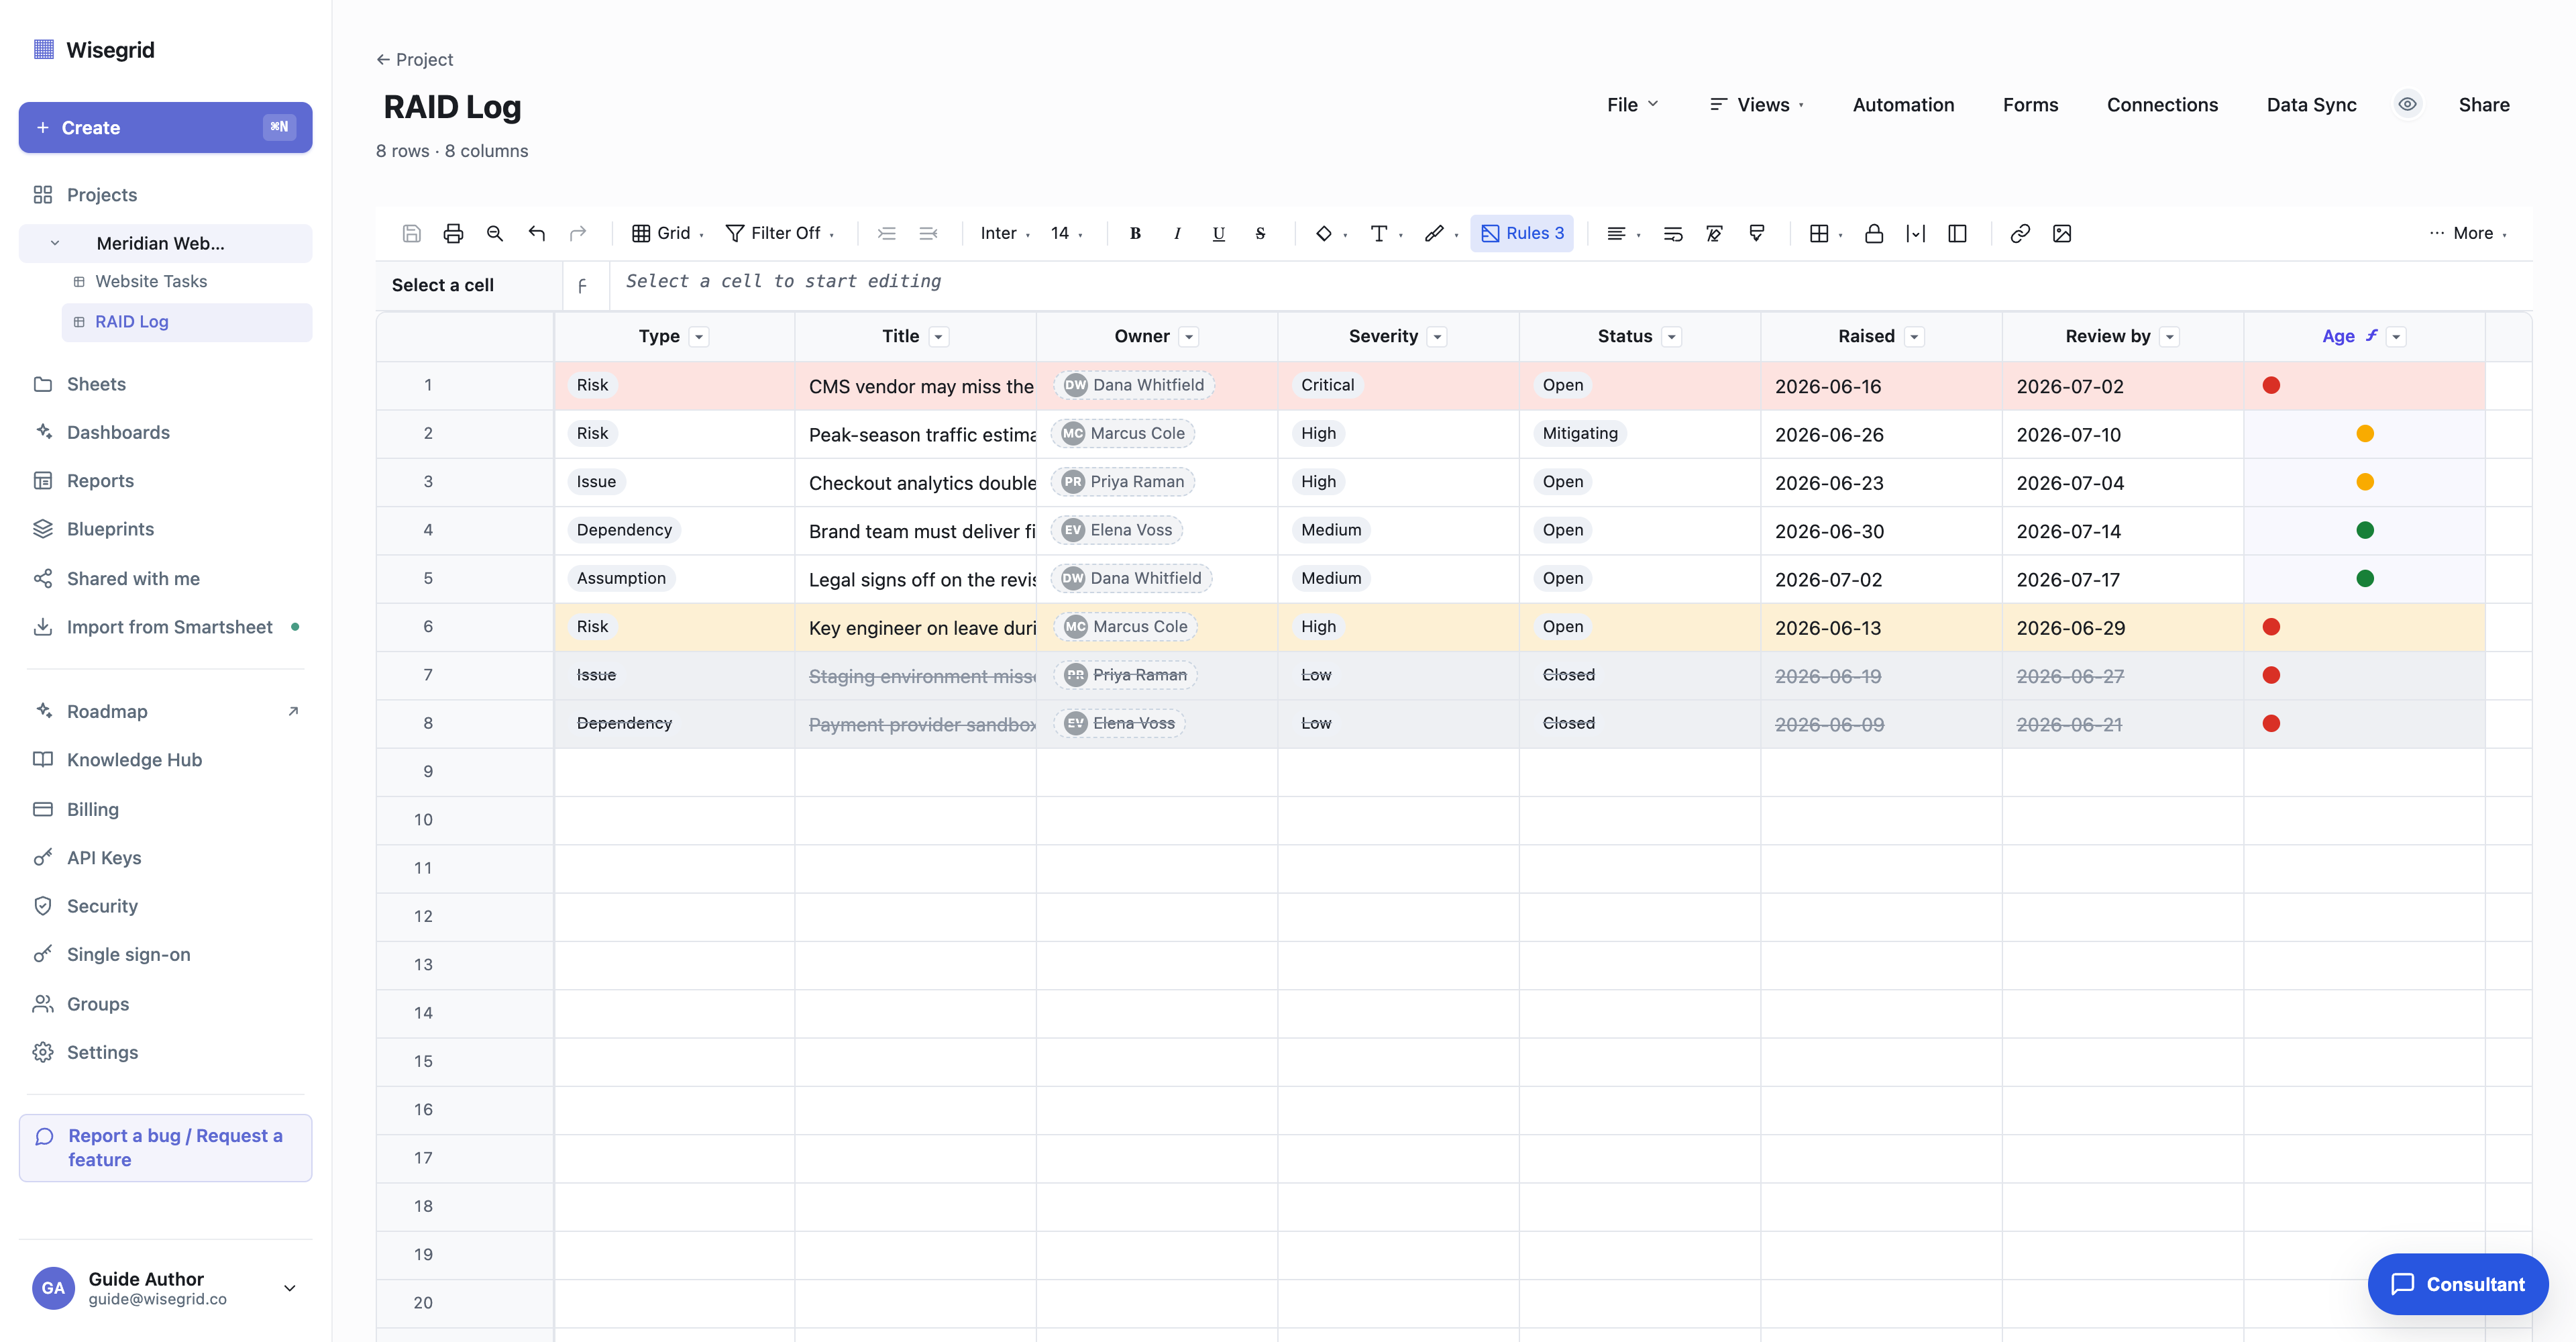The width and height of the screenshot is (2576, 1342).
Task: Click the Create button
Action: pos(165,127)
